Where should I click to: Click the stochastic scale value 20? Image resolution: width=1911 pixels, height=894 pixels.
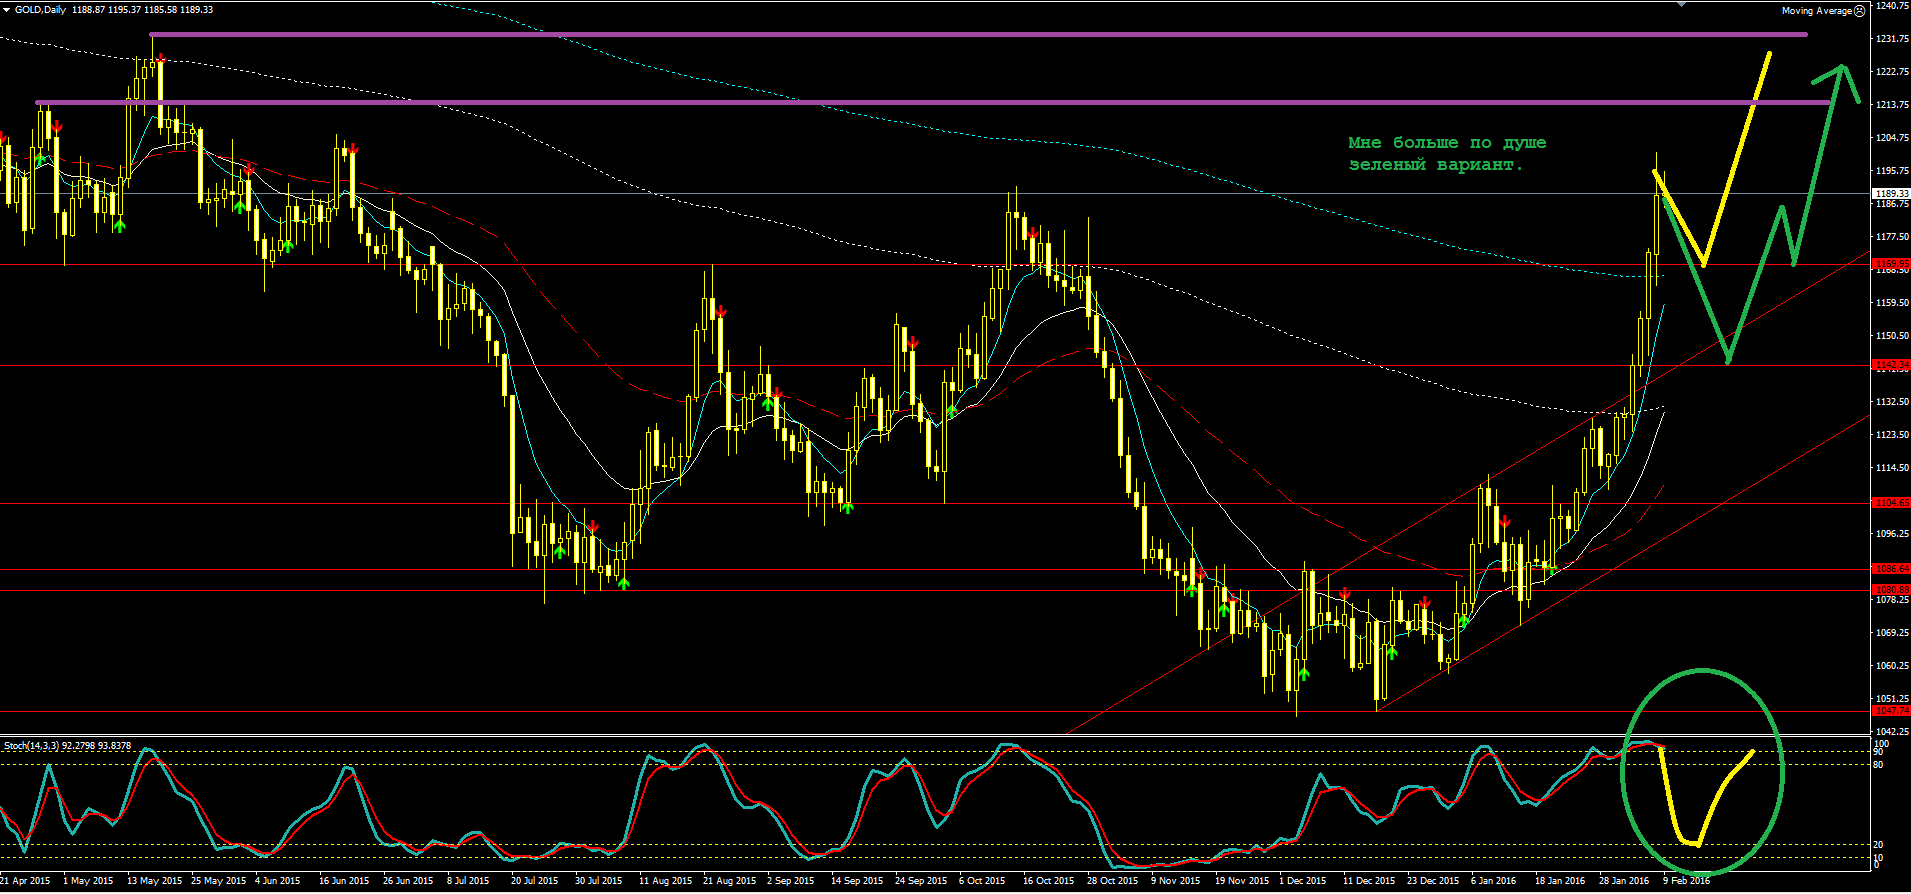[1878, 845]
